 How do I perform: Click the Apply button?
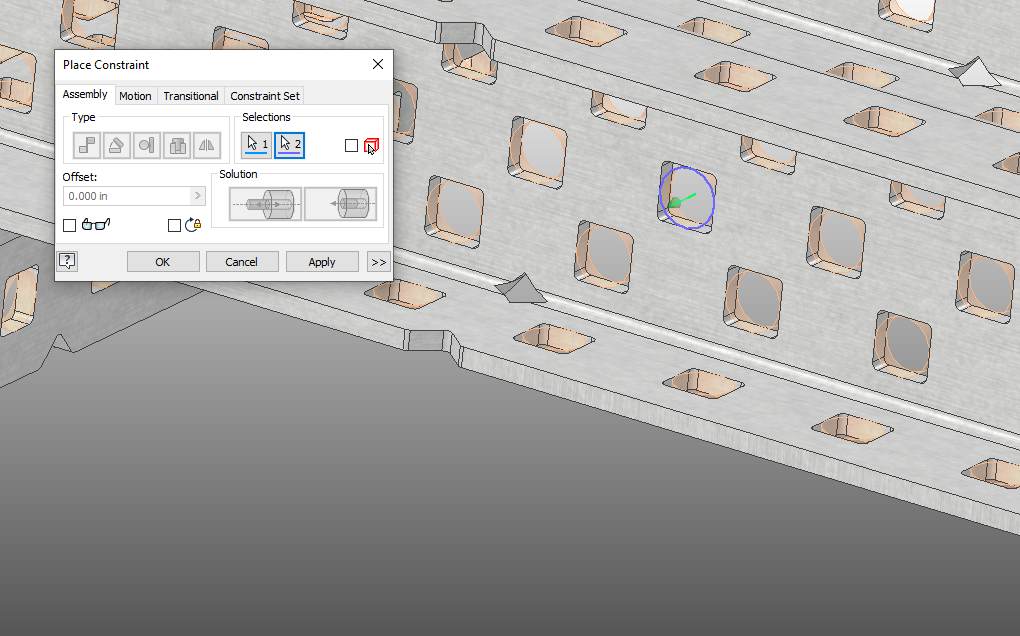(x=322, y=262)
